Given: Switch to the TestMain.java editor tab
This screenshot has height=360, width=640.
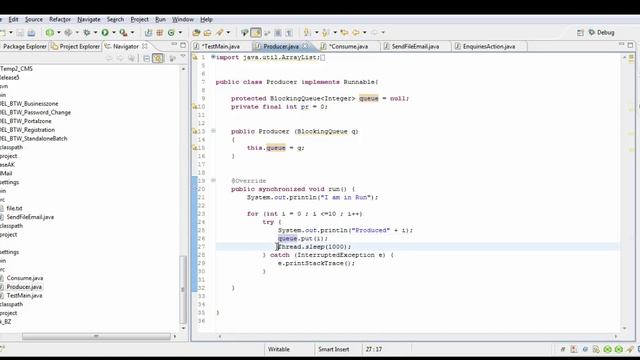Looking at the screenshot, I should point(221,47).
